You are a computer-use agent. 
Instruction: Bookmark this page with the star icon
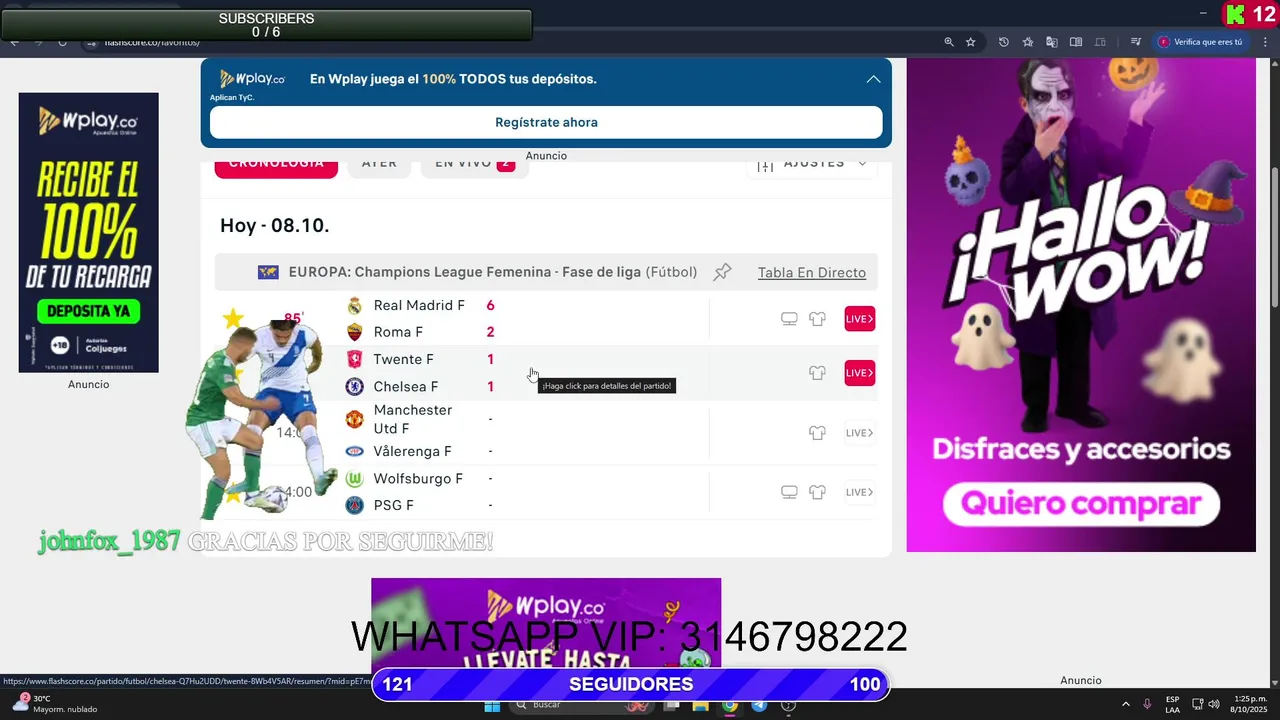click(970, 42)
